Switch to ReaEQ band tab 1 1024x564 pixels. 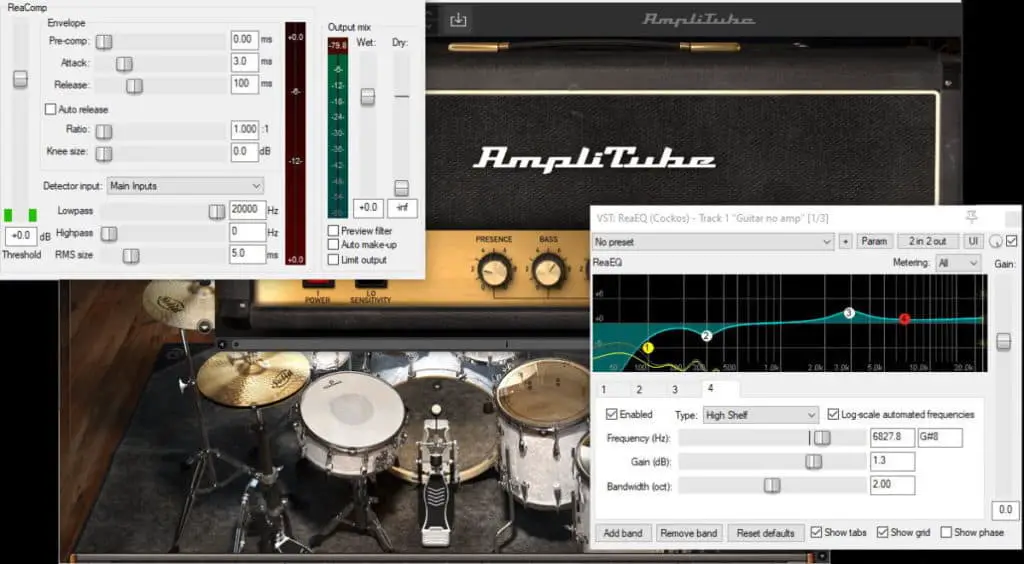click(604, 389)
